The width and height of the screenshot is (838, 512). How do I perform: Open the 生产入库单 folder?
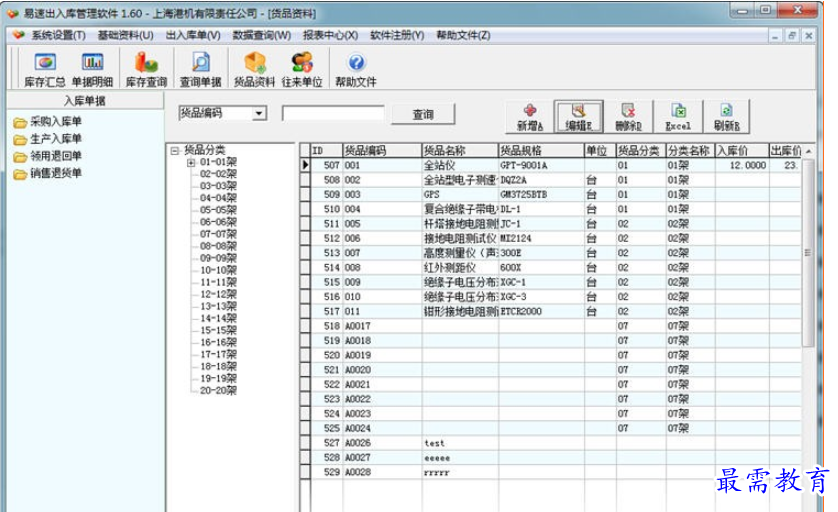pyautogui.click(x=48, y=139)
